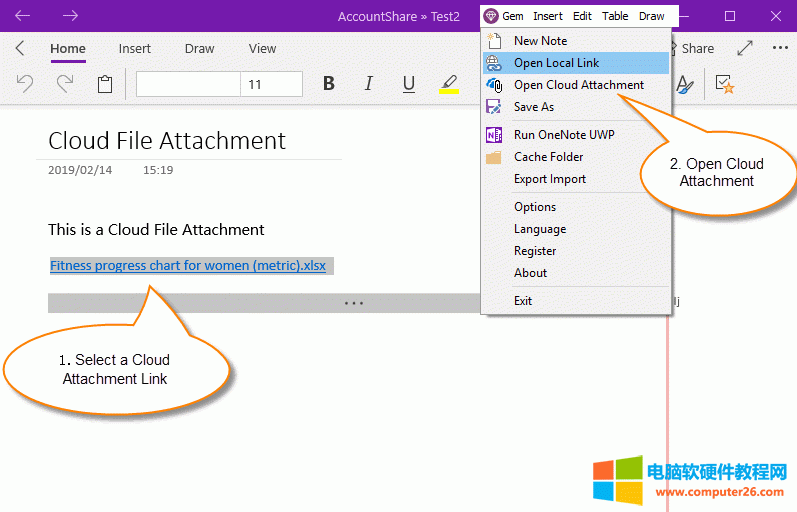Enter full screen with the expand arrows icon
This screenshot has width=797, height=512.
(745, 48)
